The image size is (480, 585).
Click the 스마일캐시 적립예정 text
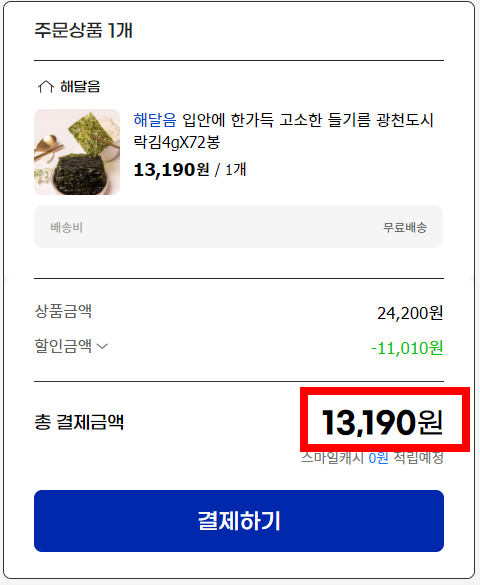pyautogui.click(x=372, y=457)
